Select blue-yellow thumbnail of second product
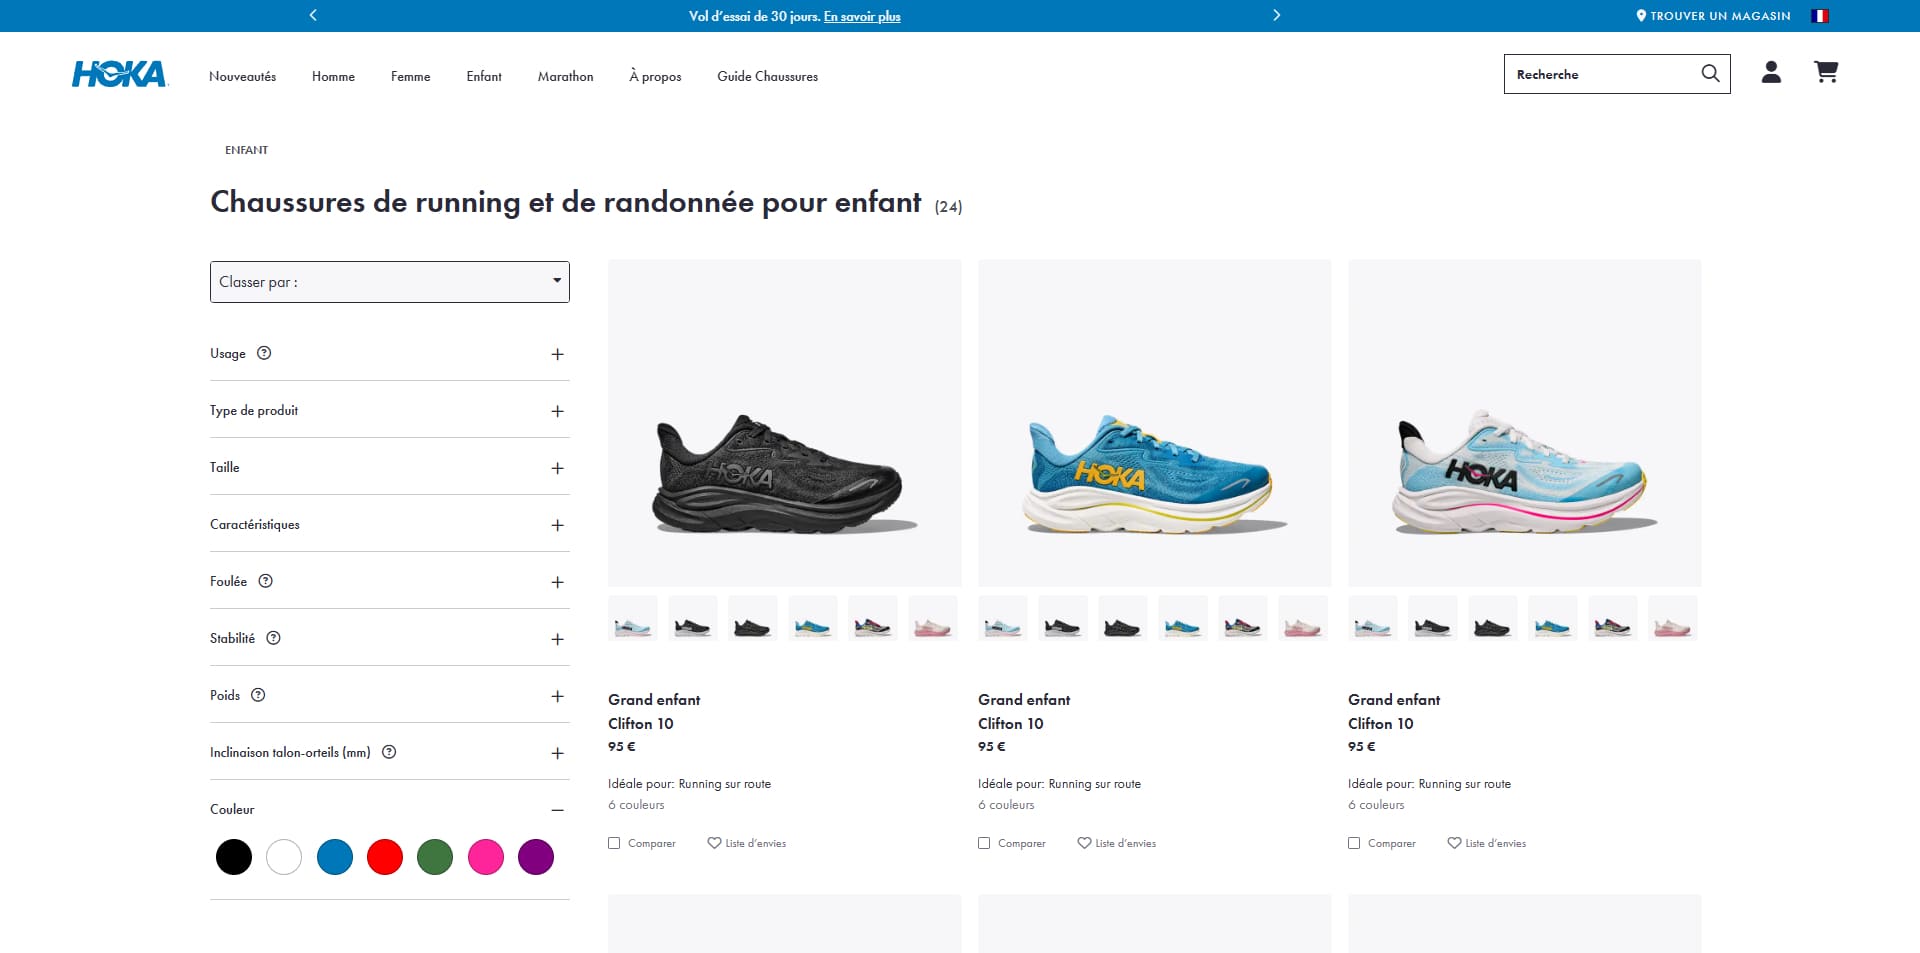This screenshot has width=1920, height=953. click(x=1183, y=618)
